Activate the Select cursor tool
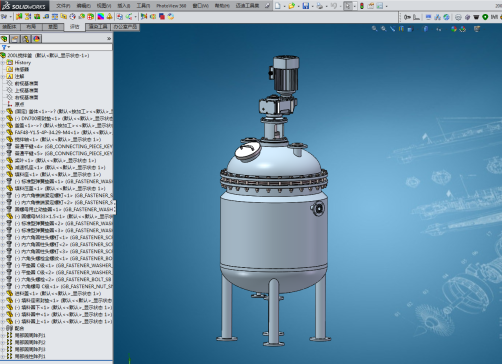The width and height of the screenshot is (502, 364). pos(348,6)
